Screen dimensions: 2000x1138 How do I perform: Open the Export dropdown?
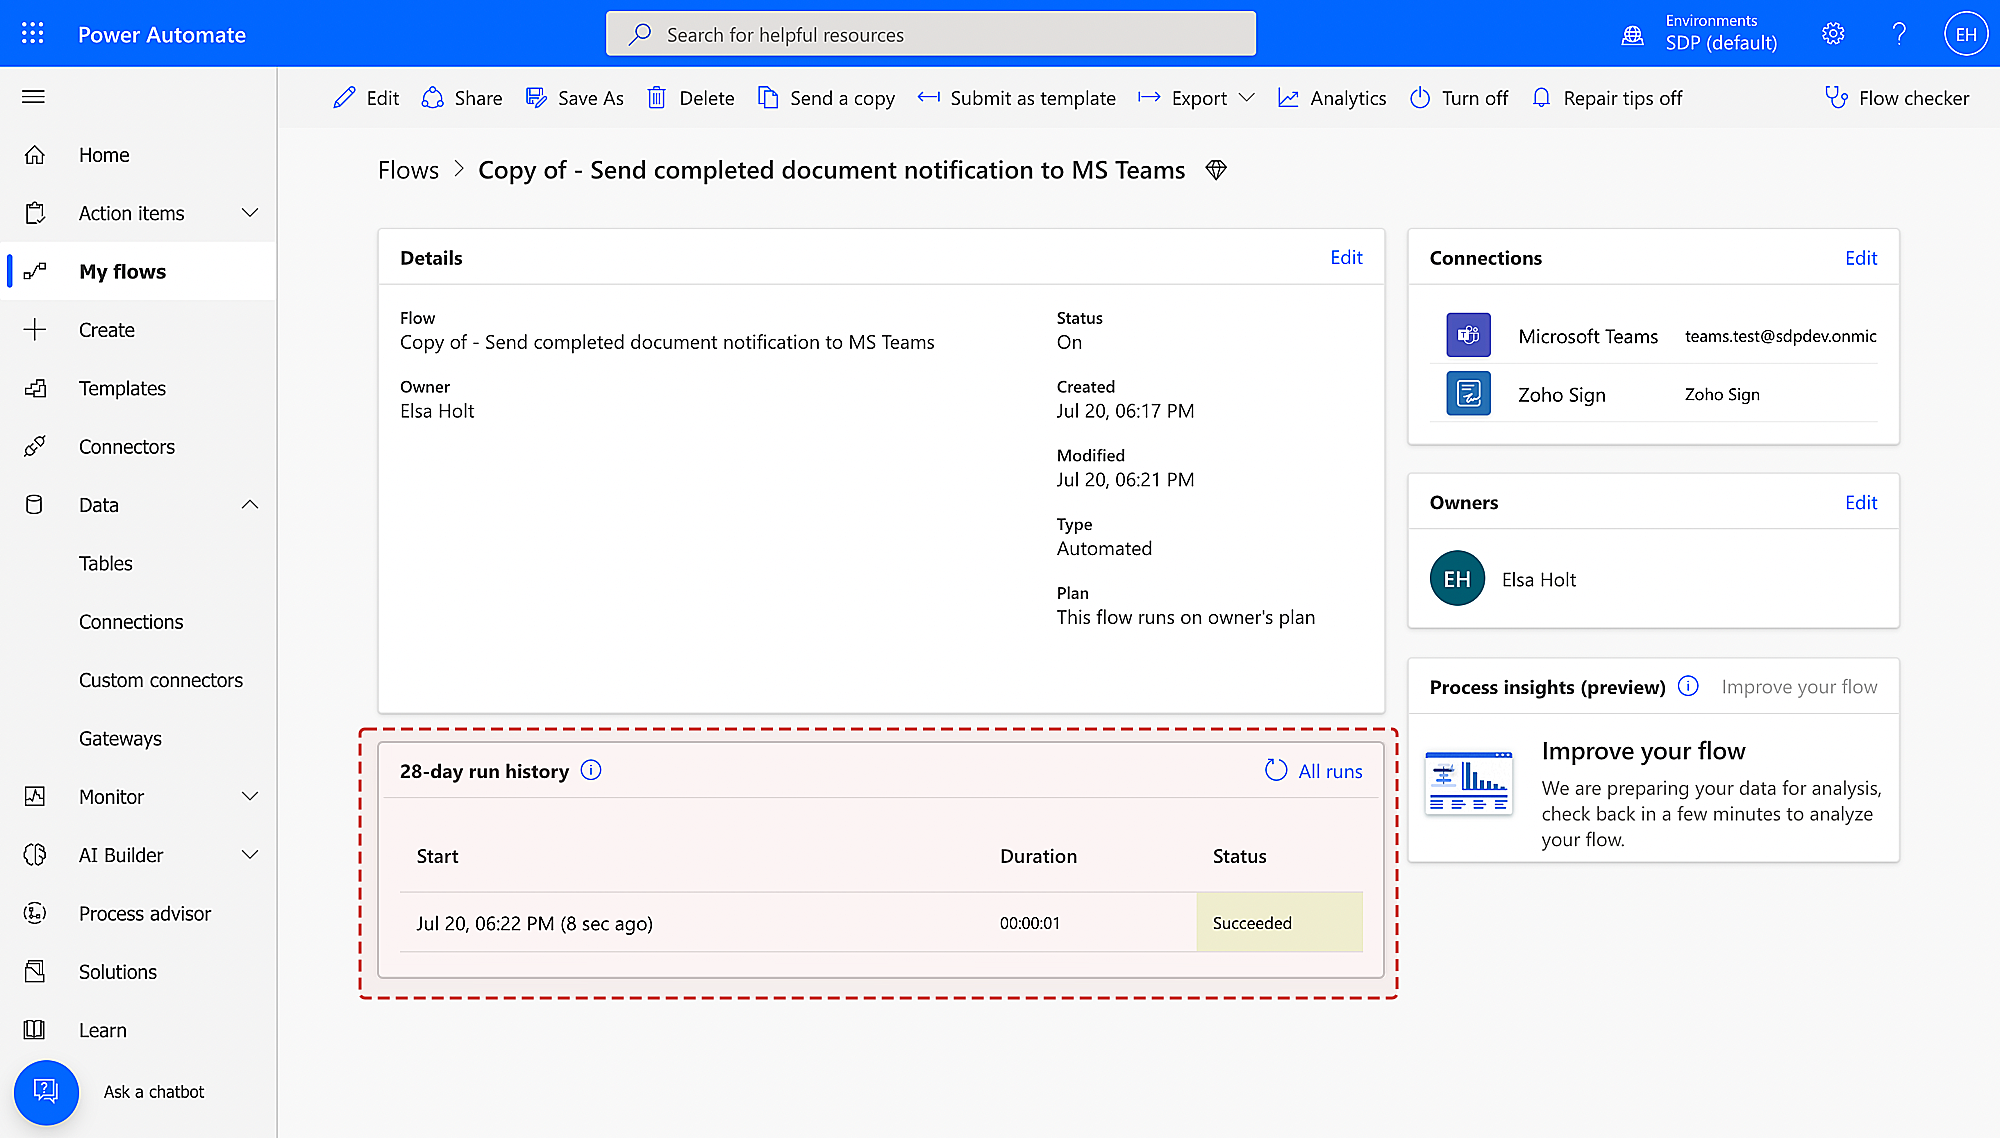point(1197,98)
